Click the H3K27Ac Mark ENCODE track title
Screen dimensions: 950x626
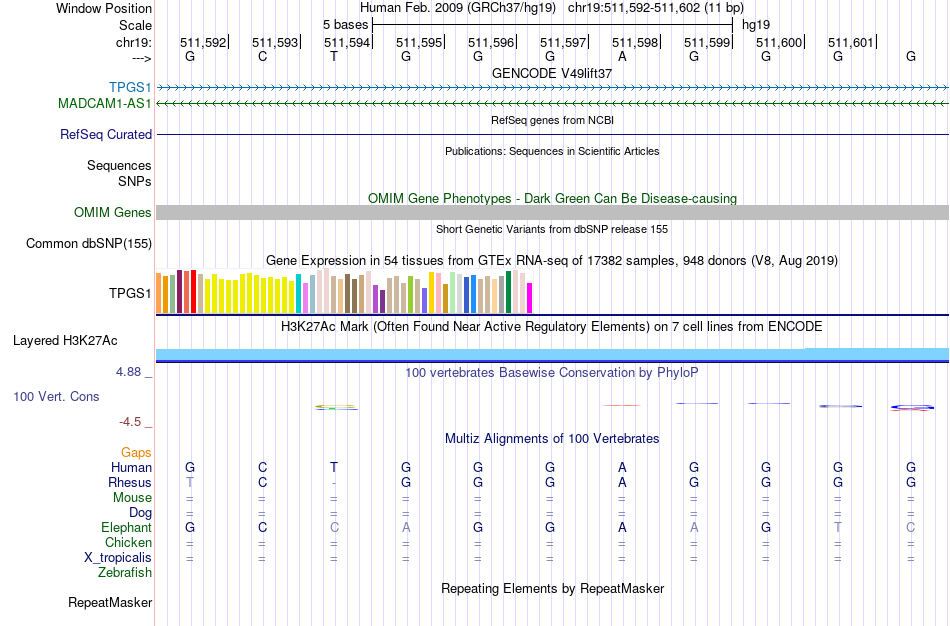click(x=552, y=327)
